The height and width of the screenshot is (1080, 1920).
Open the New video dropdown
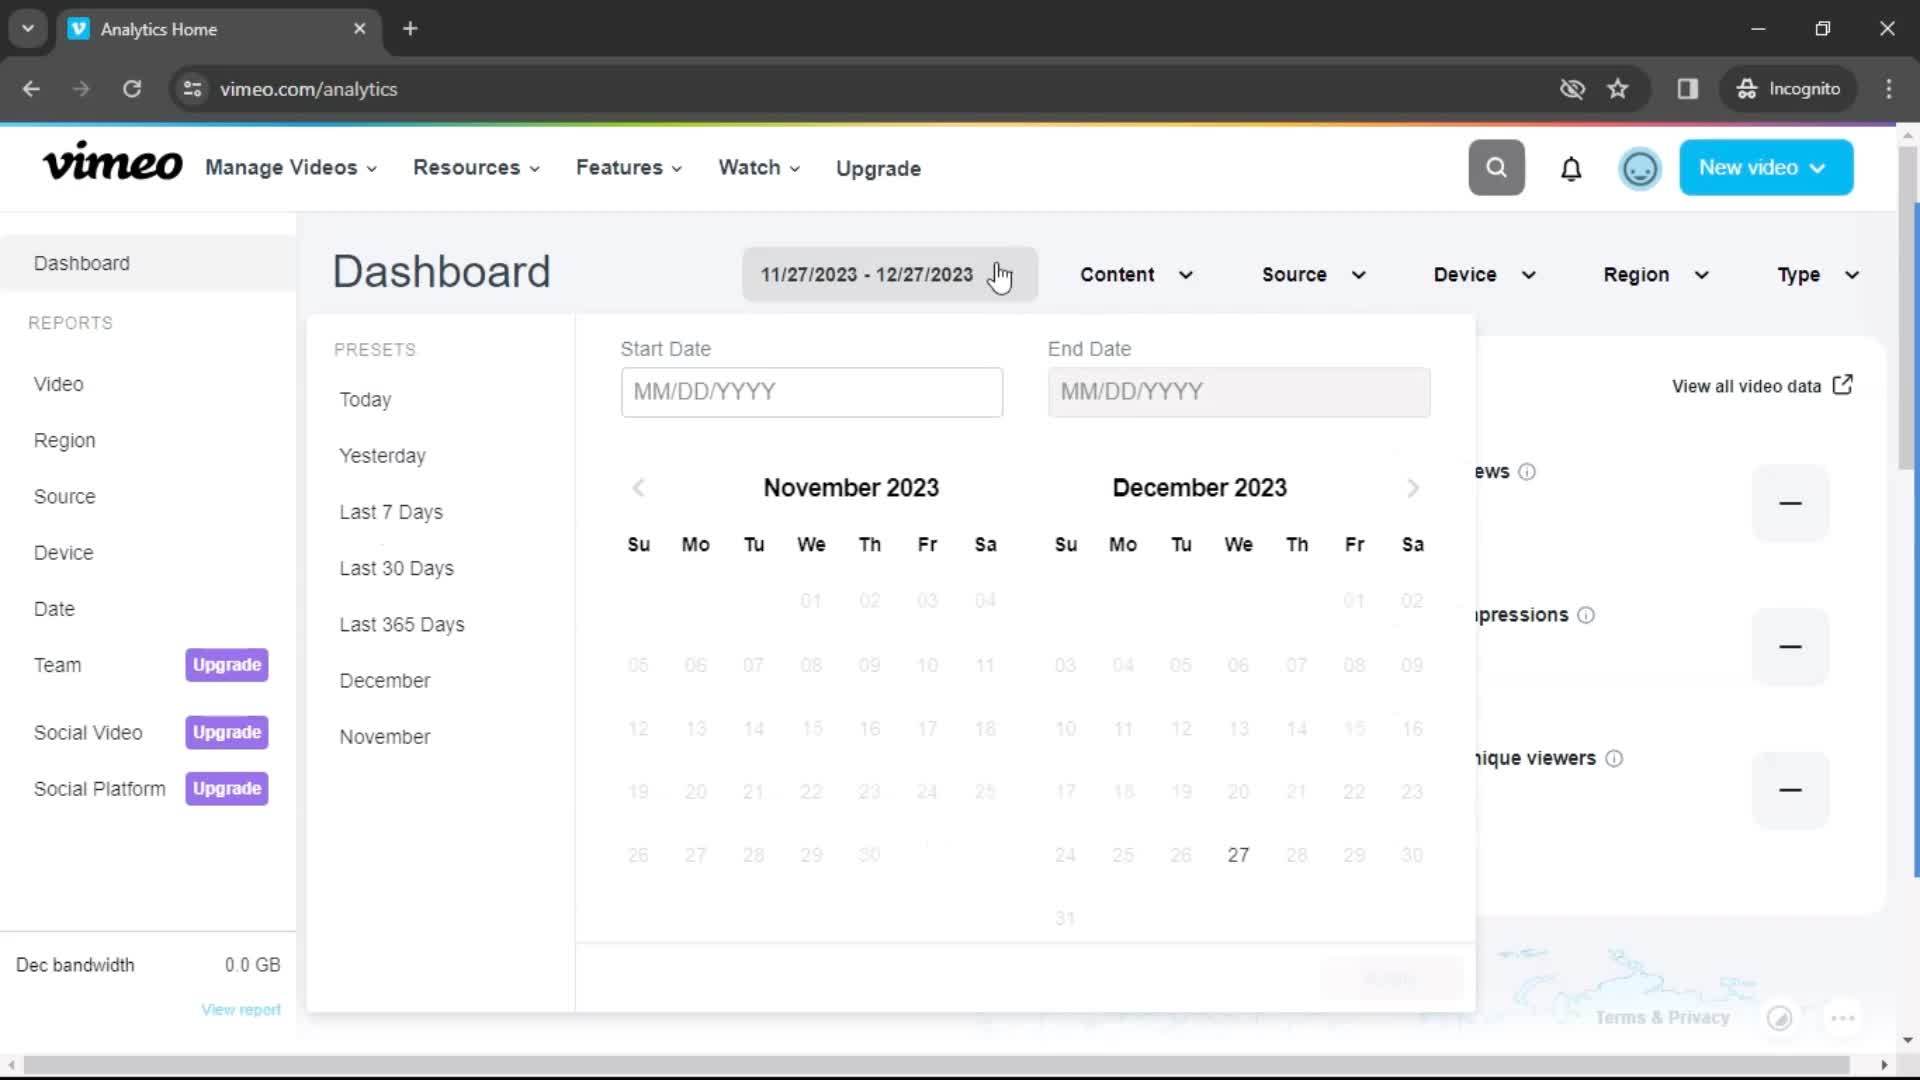1766,168
